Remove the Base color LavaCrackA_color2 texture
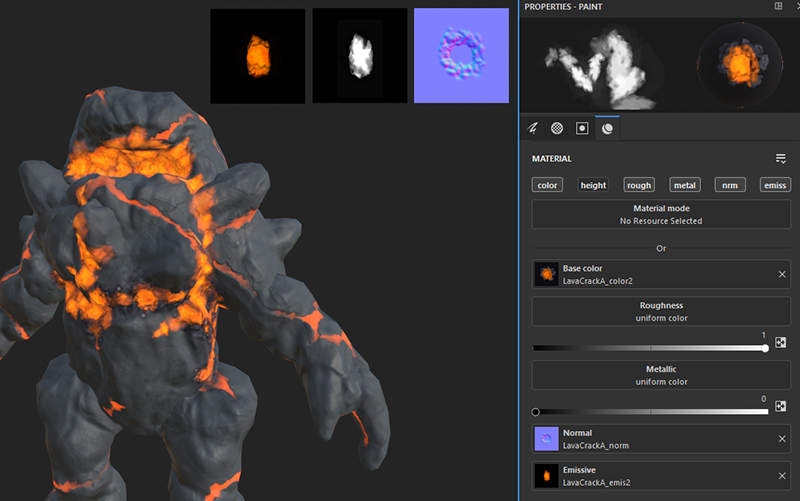The image size is (800, 501). pyautogui.click(x=782, y=274)
